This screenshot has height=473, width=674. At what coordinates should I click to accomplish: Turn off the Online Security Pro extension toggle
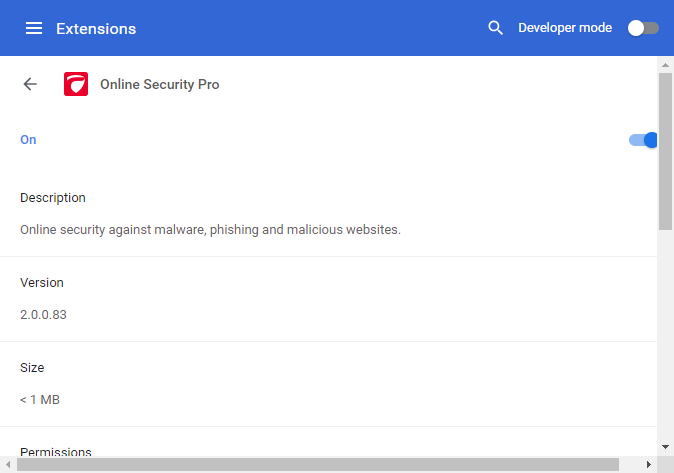[x=643, y=140]
